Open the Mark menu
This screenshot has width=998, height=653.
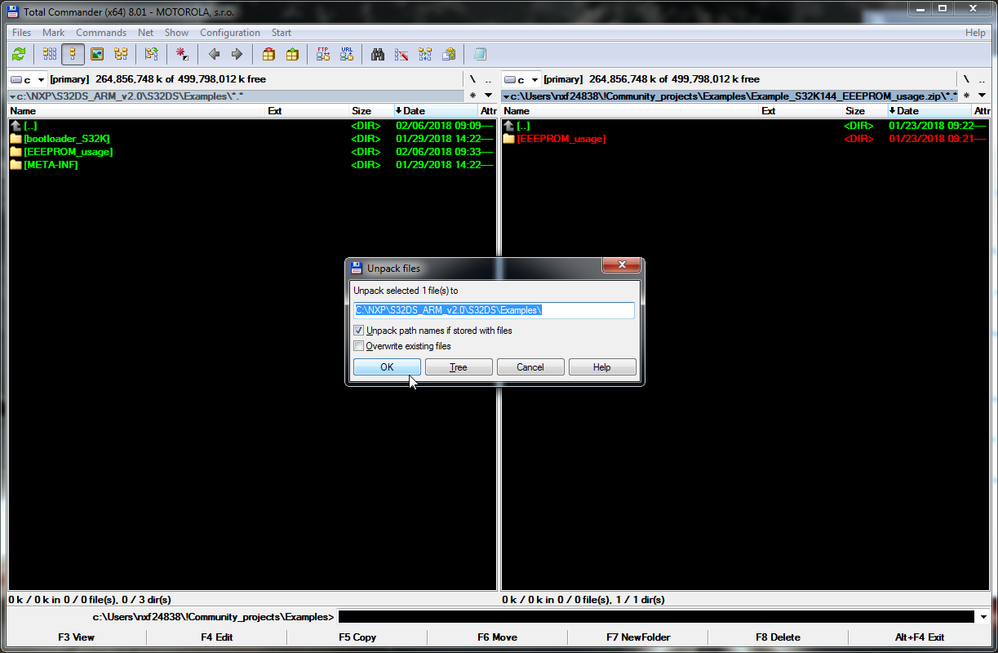click(53, 32)
